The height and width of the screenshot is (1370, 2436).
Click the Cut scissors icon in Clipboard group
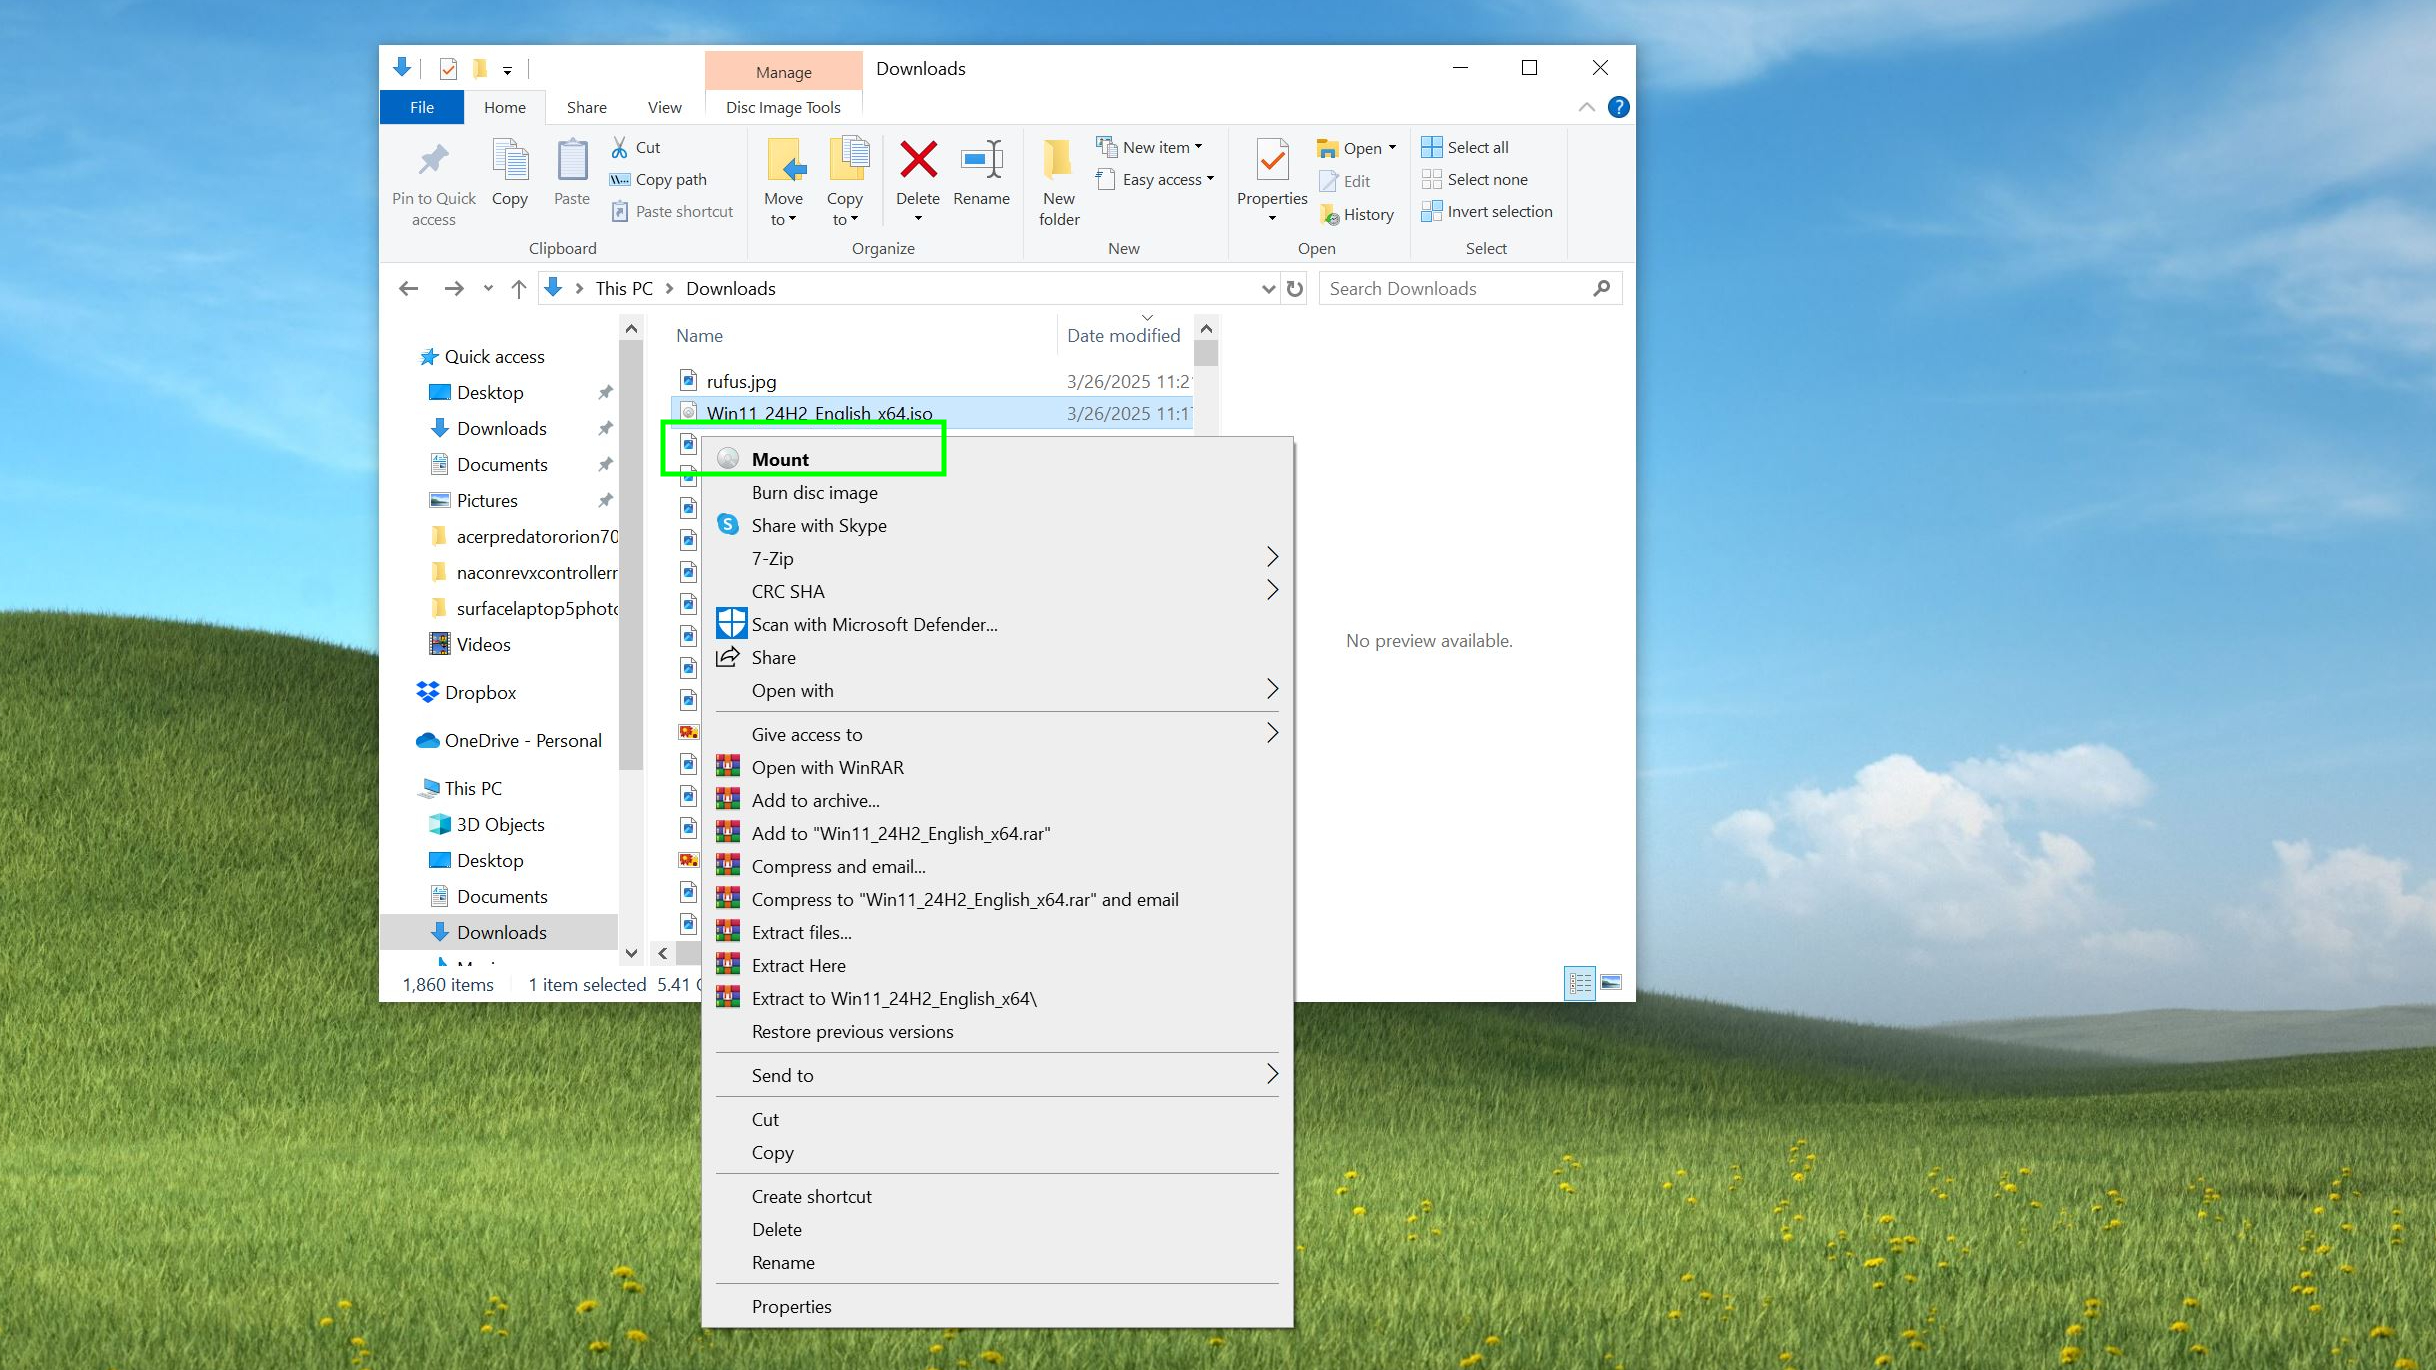(x=620, y=147)
